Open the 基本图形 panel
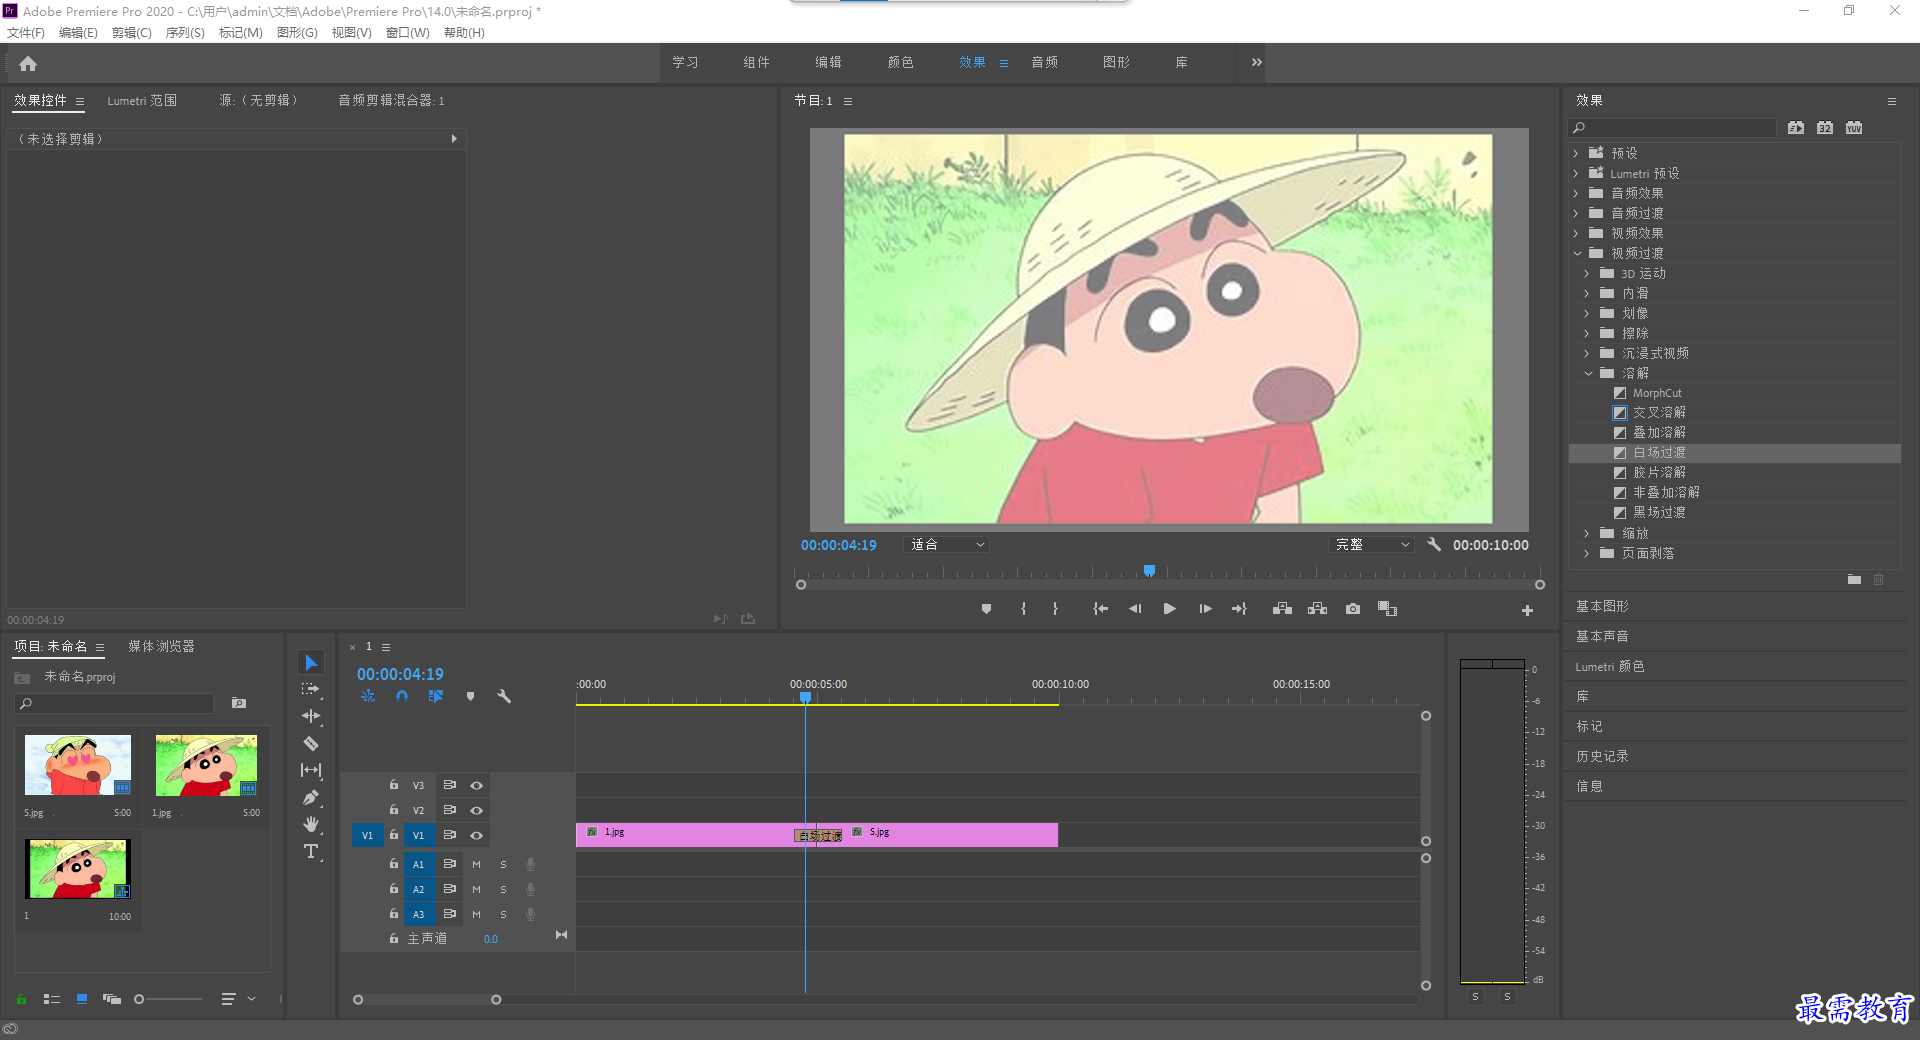The image size is (1920, 1040). [x=1602, y=606]
